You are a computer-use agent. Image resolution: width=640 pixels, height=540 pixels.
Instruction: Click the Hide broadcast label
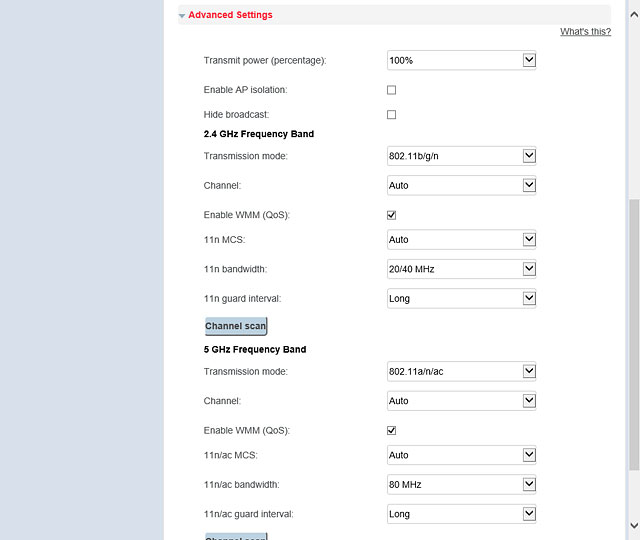(236, 115)
